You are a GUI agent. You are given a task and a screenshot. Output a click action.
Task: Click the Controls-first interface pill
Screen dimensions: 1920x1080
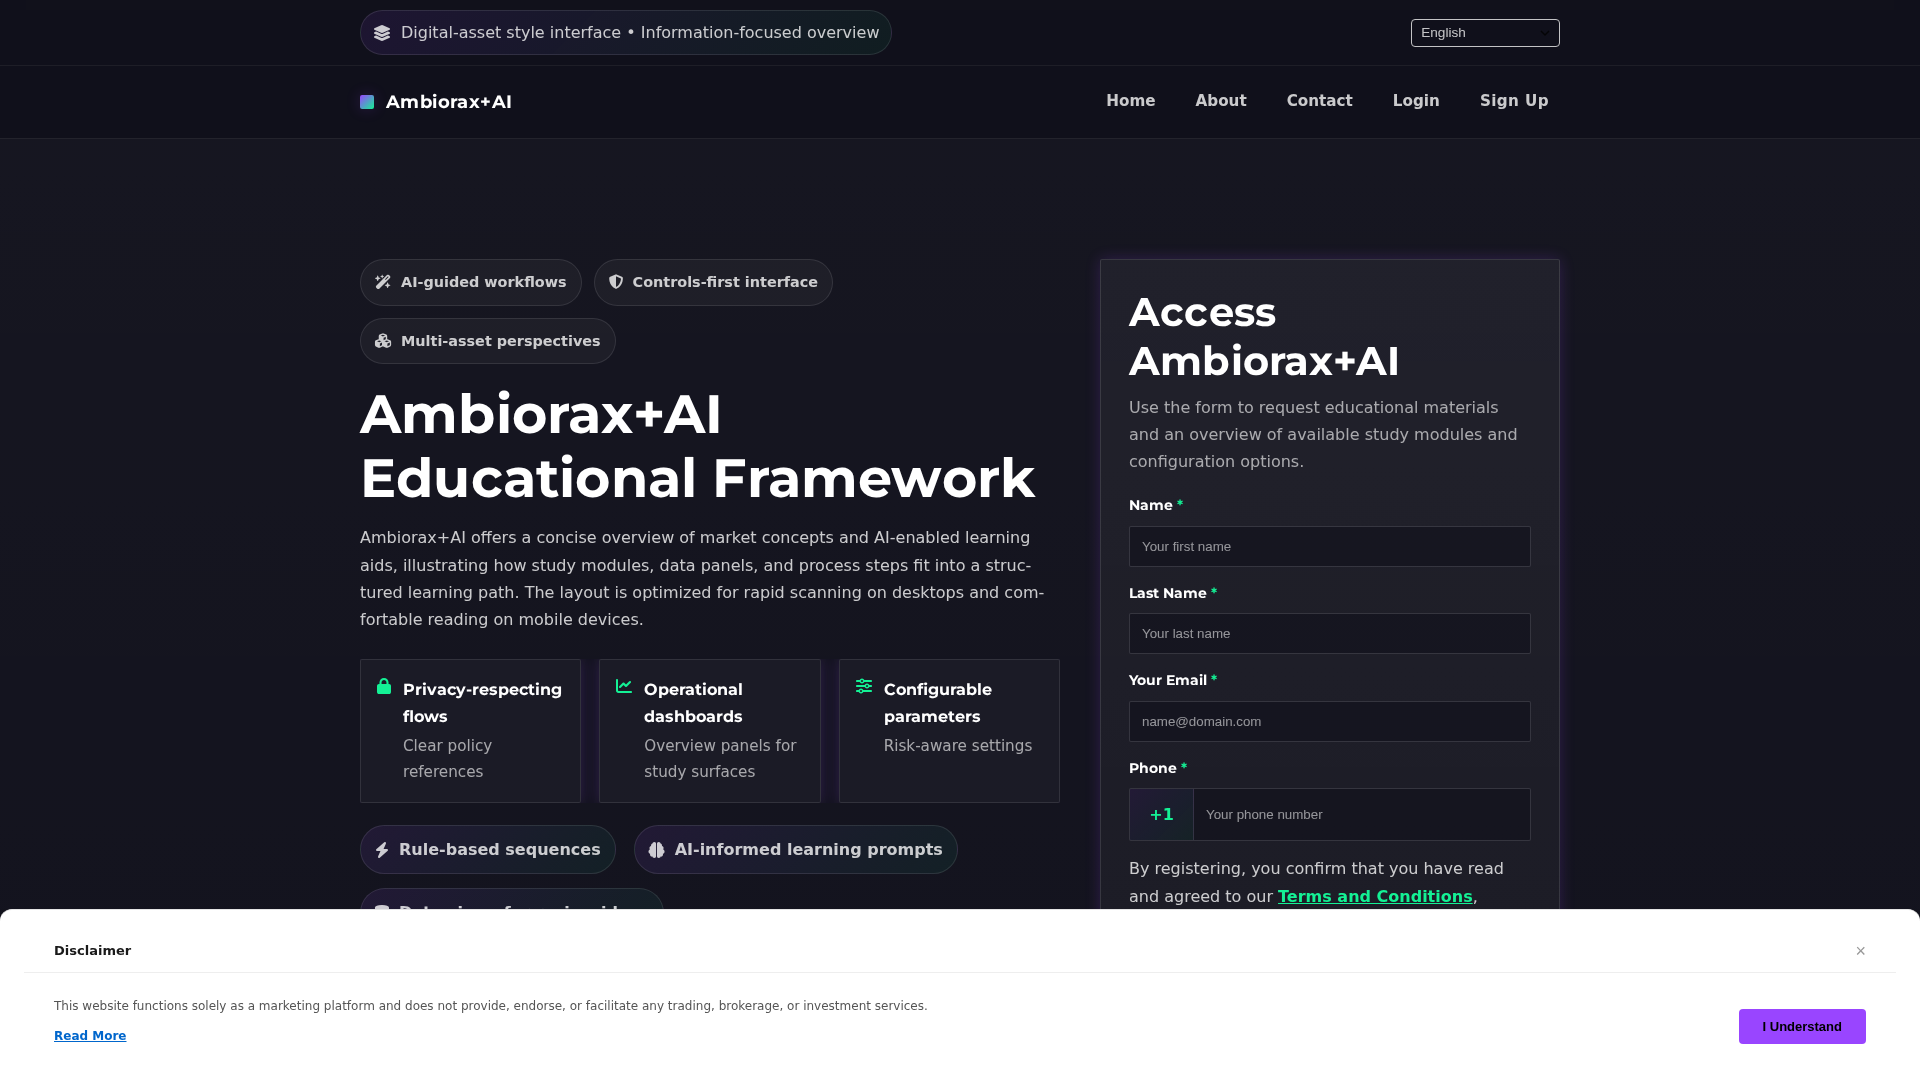point(713,283)
